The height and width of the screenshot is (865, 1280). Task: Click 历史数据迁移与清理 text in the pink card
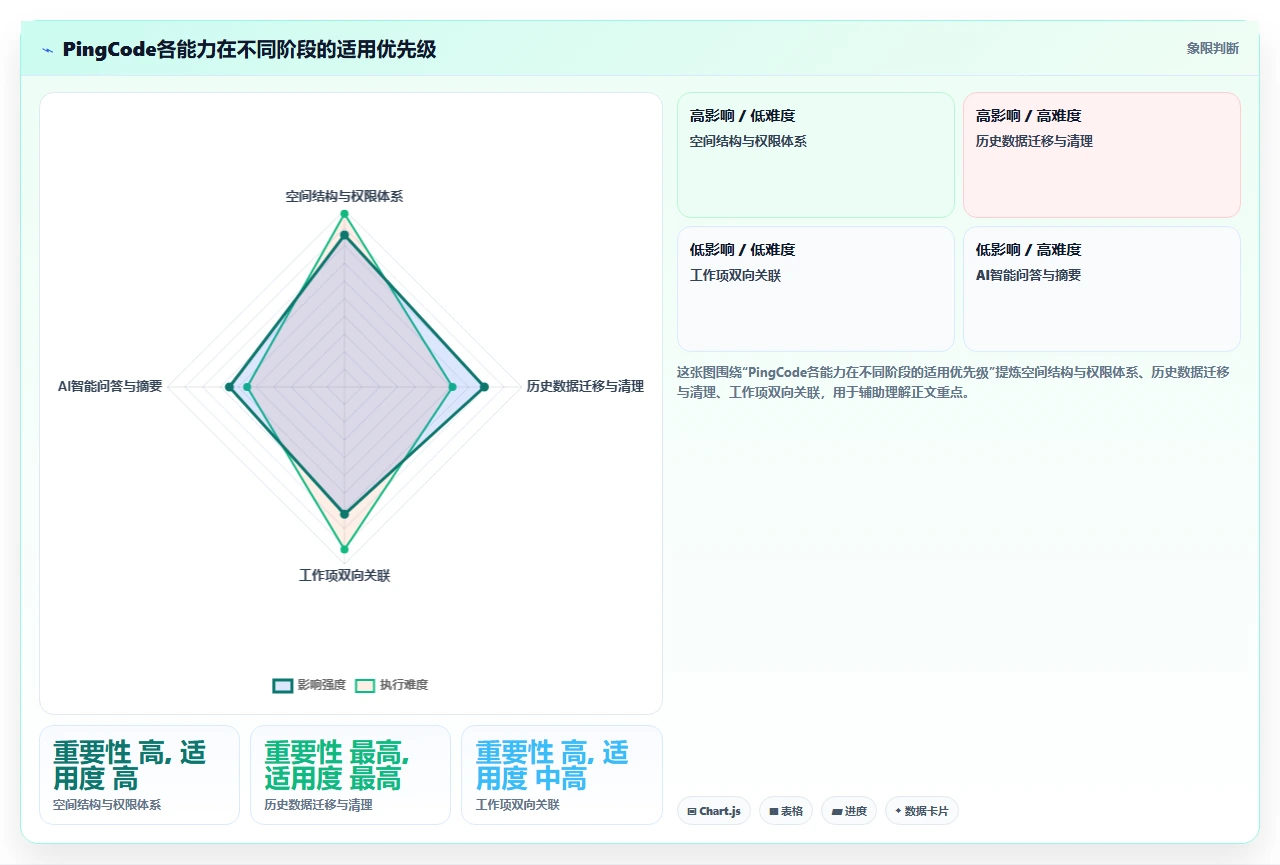pos(1034,142)
